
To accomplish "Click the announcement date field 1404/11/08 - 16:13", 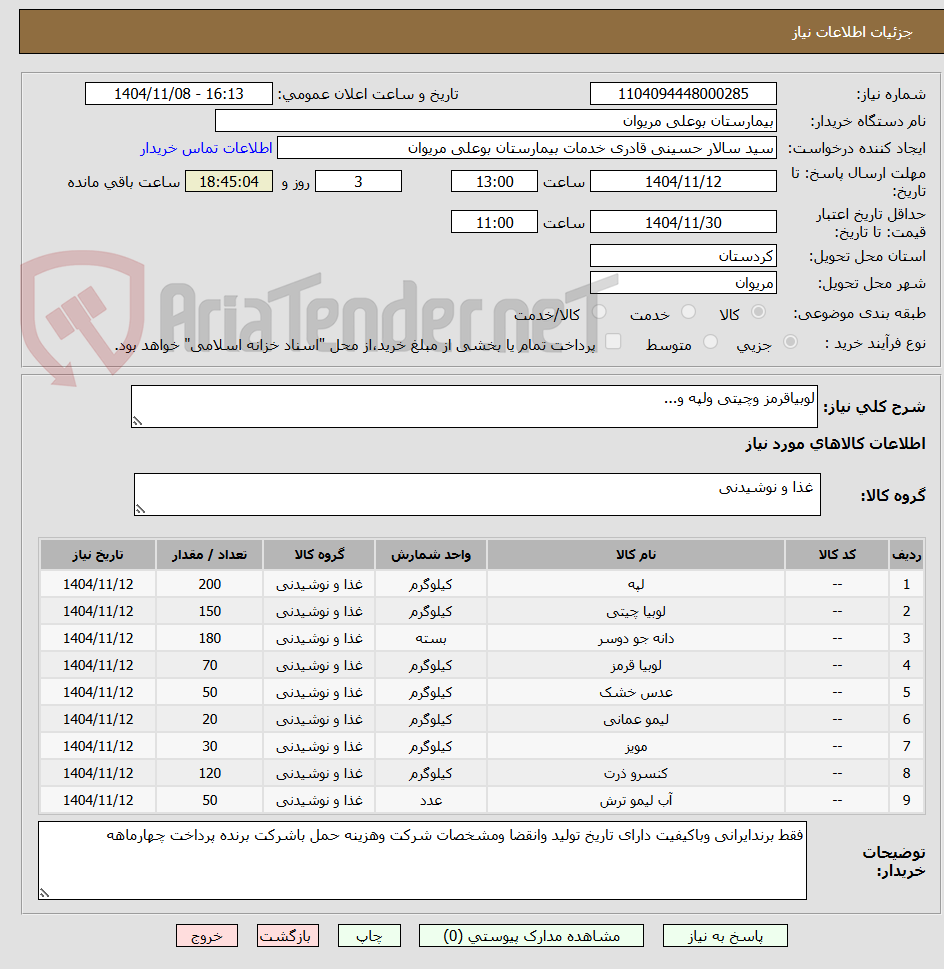I will click(x=179, y=94).
